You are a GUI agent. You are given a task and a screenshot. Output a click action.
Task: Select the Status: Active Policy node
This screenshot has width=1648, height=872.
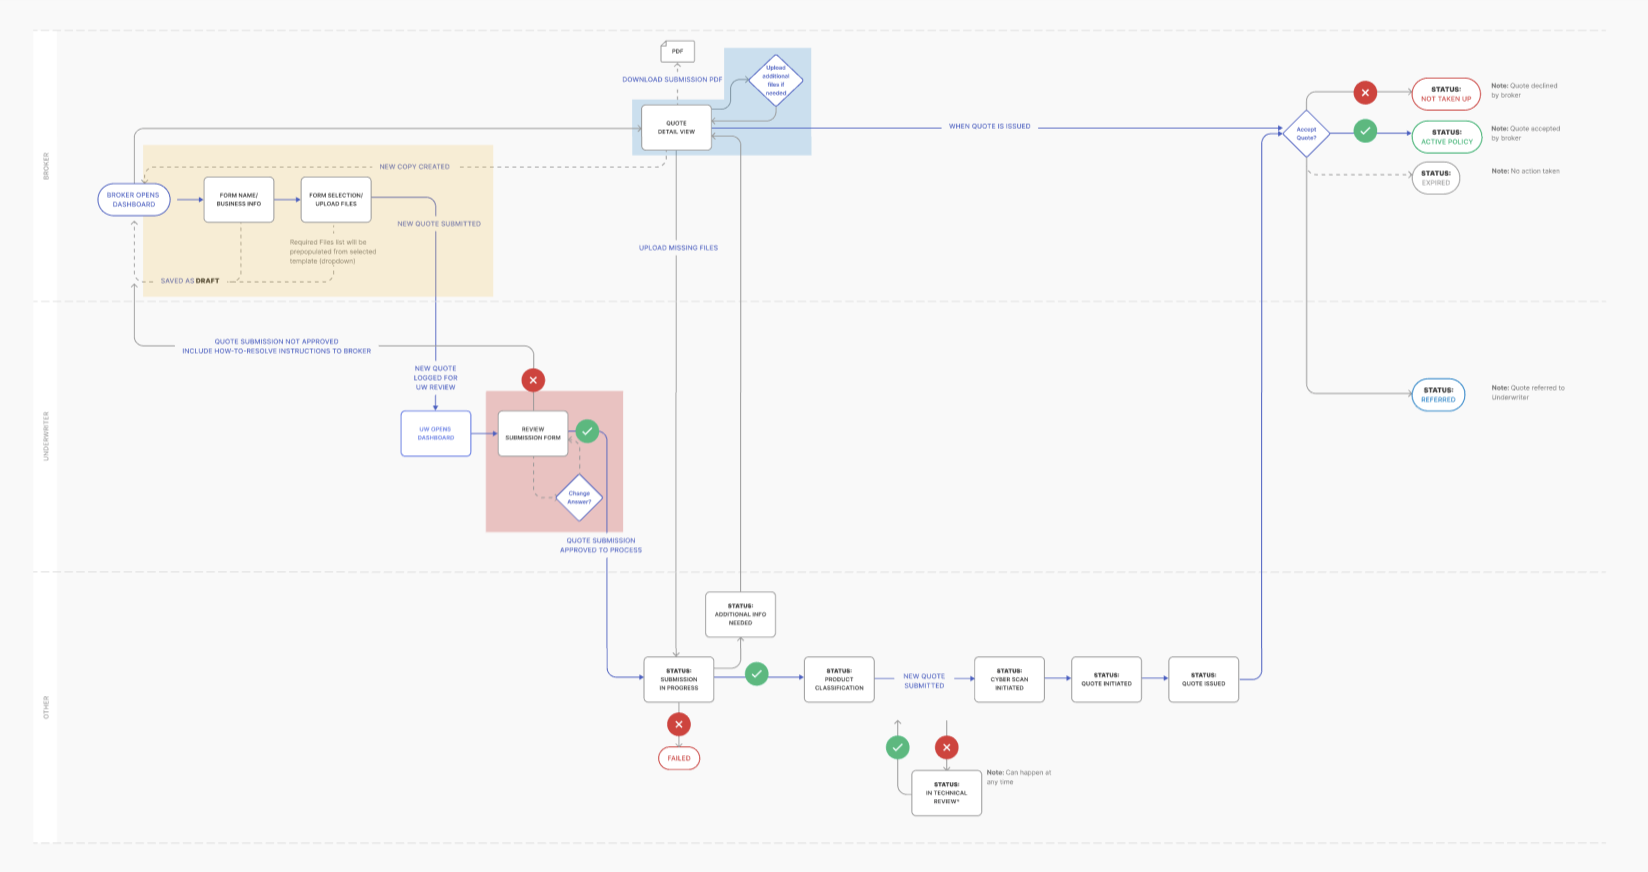(x=1447, y=137)
